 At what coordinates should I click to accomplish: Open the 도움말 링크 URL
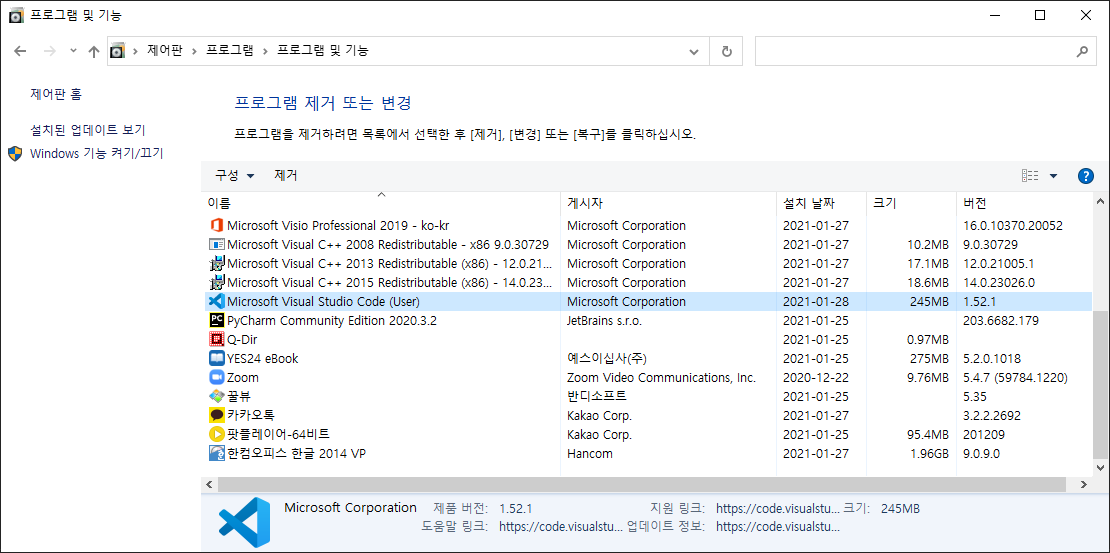561,527
